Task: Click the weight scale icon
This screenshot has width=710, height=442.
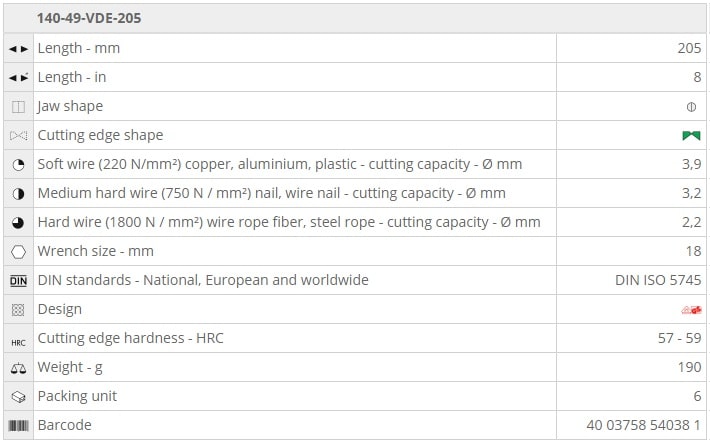Action: pyautogui.click(x=18, y=368)
